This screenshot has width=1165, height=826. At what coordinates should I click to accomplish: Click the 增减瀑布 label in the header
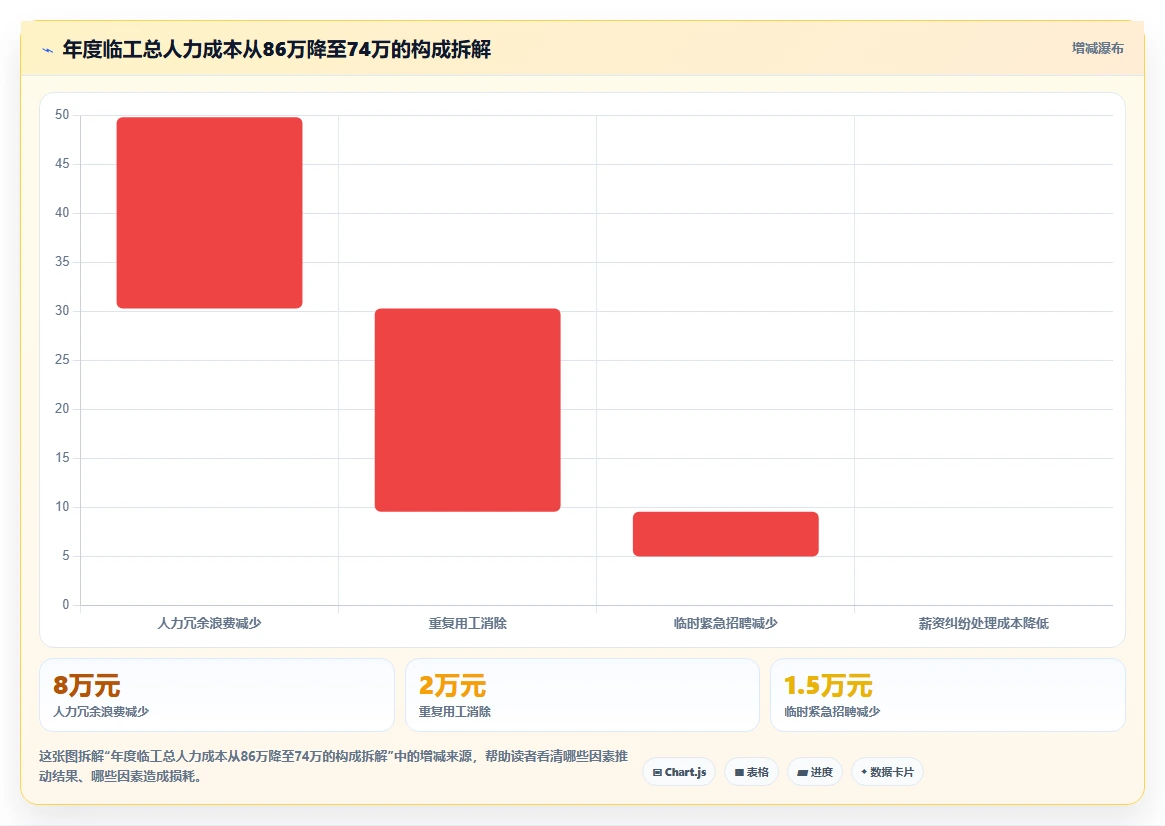pos(1097,48)
